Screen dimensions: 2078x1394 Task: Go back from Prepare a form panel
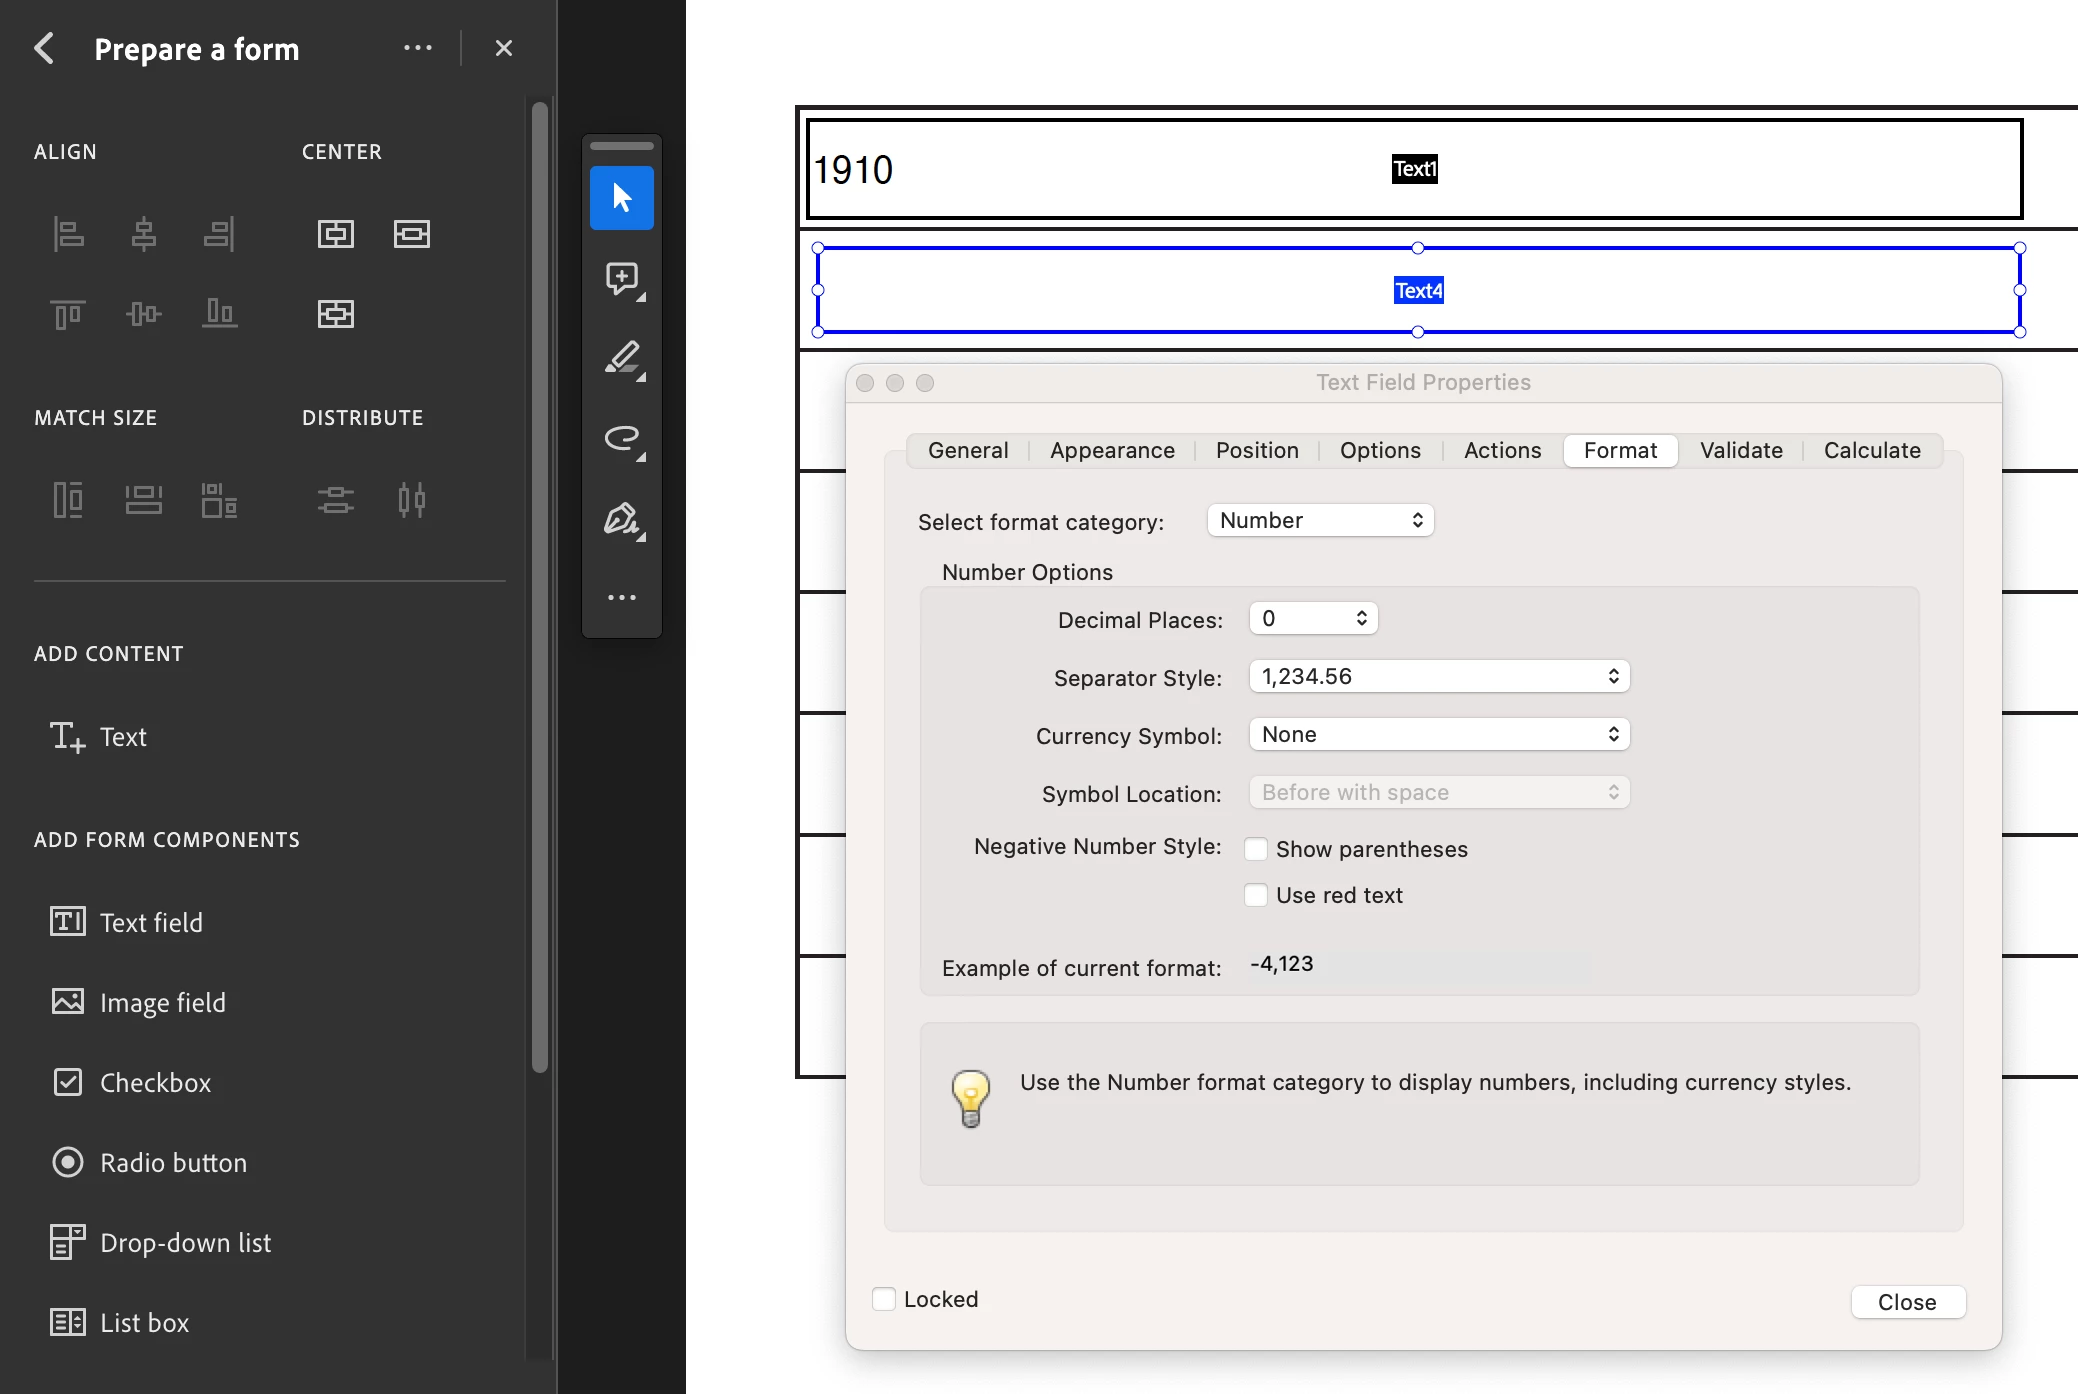(44, 48)
